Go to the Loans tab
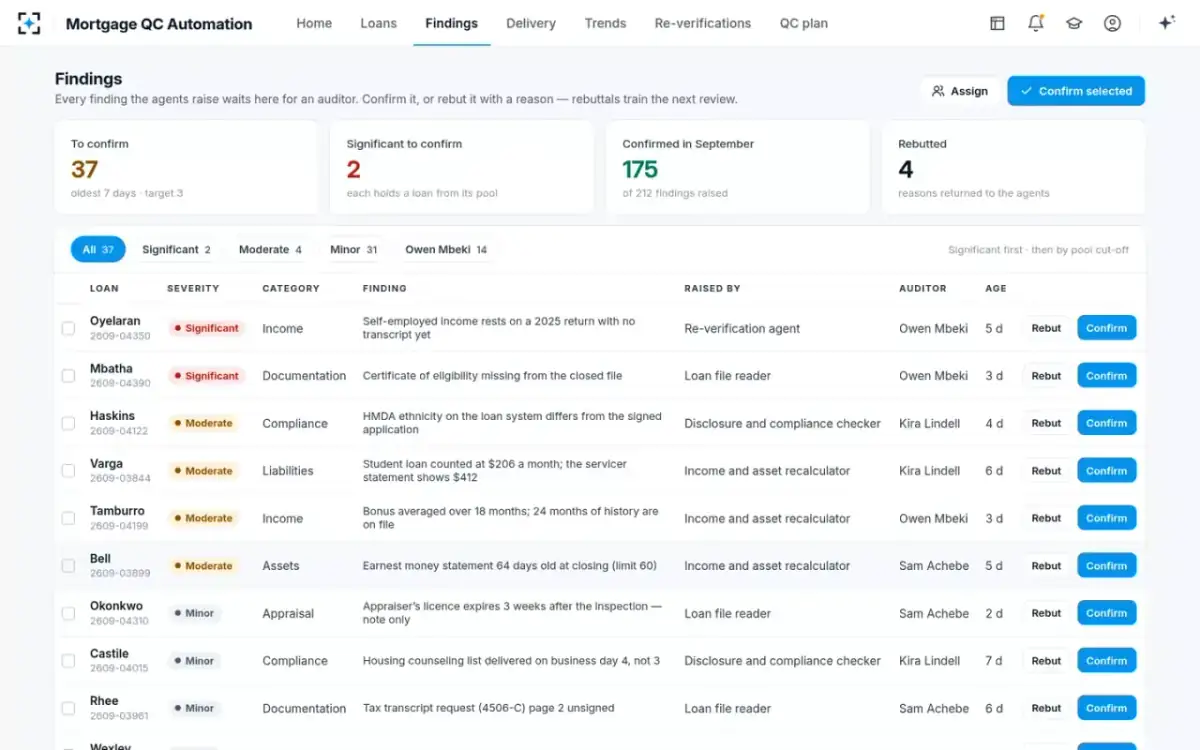This screenshot has width=1200, height=750. [x=378, y=23]
